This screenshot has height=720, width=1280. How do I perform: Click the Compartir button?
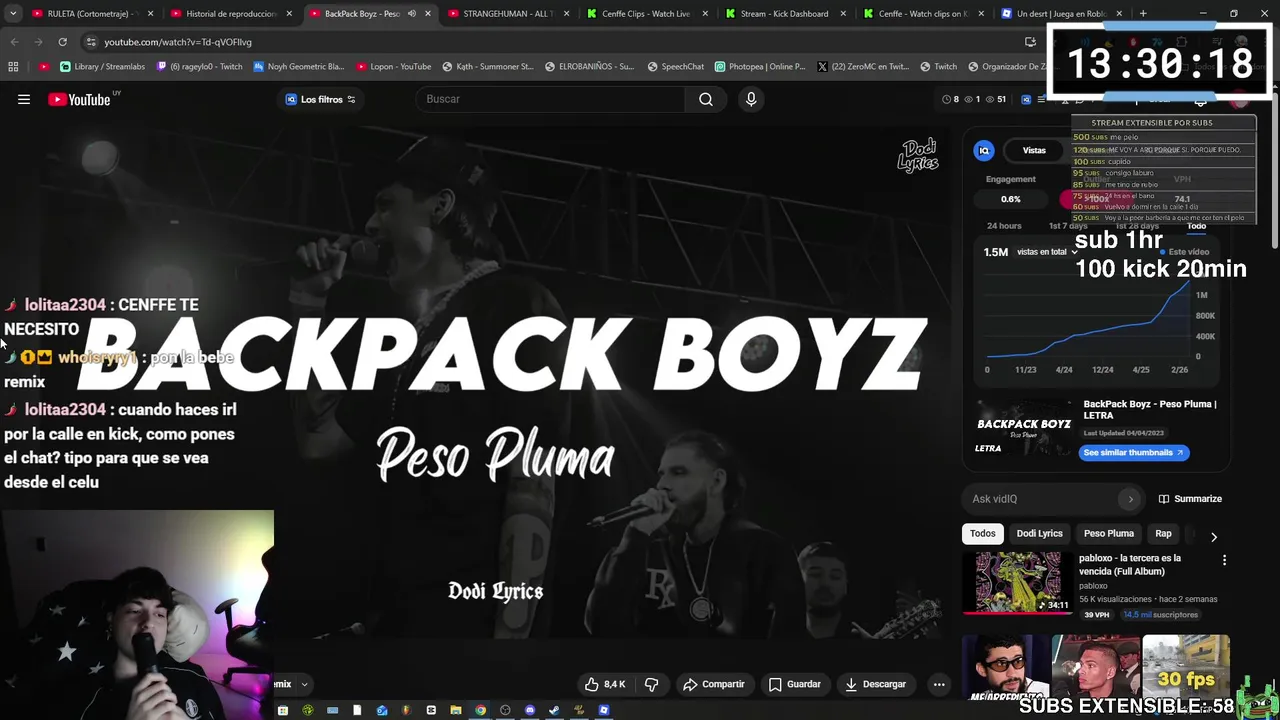[x=714, y=684]
